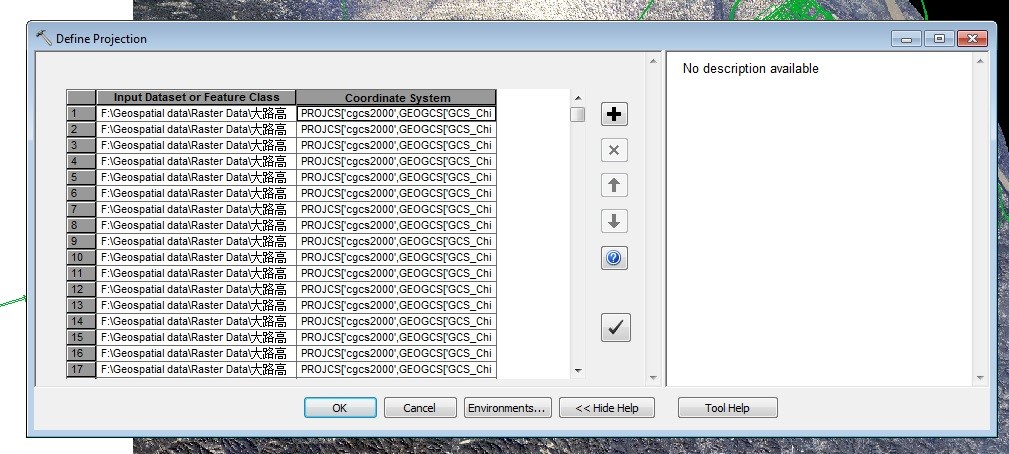Open batch help via question mark icon
This screenshot has width=1009, height=454.
pyautogui.click(x=614, y=258)
